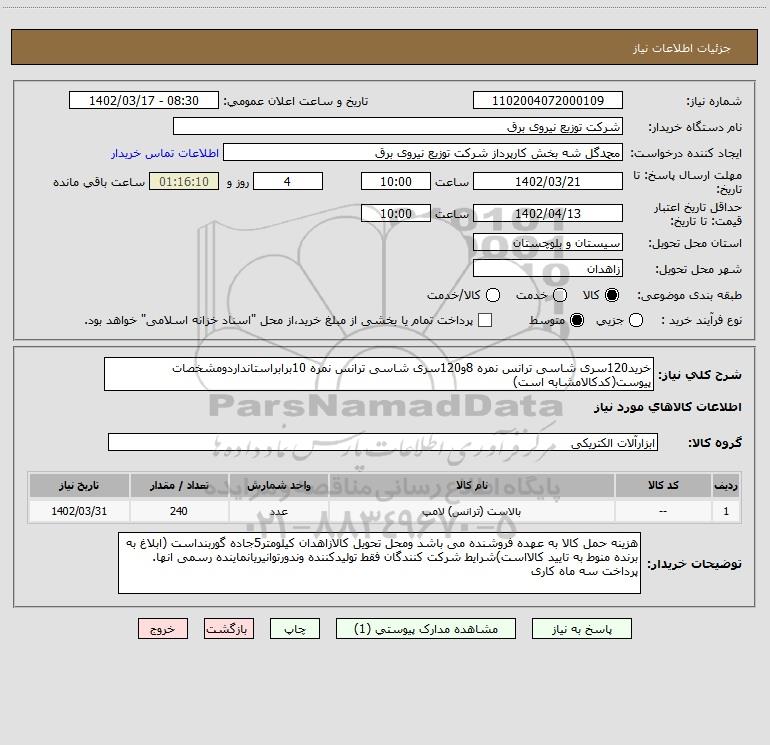Click the پاسخ به نیاز button
770x745 pixels.
coord(581,629)
